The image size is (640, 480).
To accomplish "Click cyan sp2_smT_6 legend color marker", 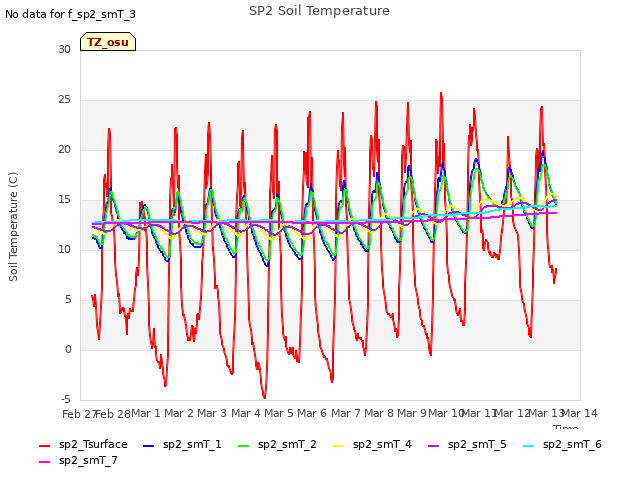I will tap(528, 446).
